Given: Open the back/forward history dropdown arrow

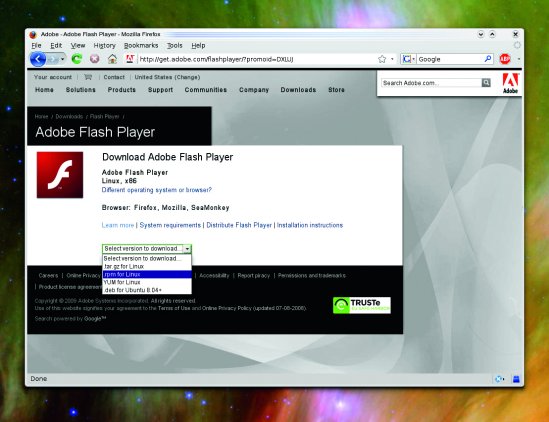Looking at the screenshot, I should pos(63,59).
